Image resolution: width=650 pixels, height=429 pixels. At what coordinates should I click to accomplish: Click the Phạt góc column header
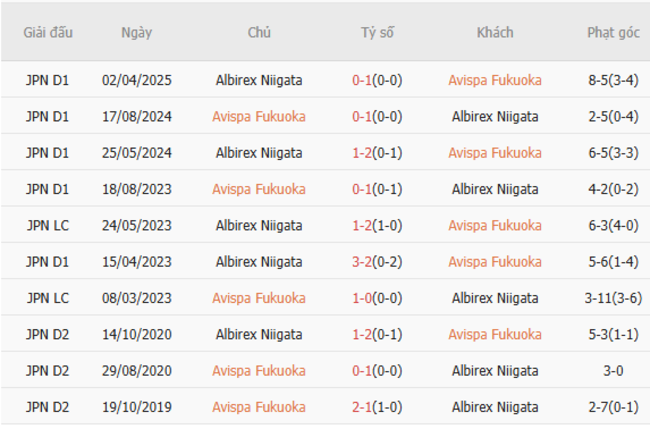coord(613,33)
